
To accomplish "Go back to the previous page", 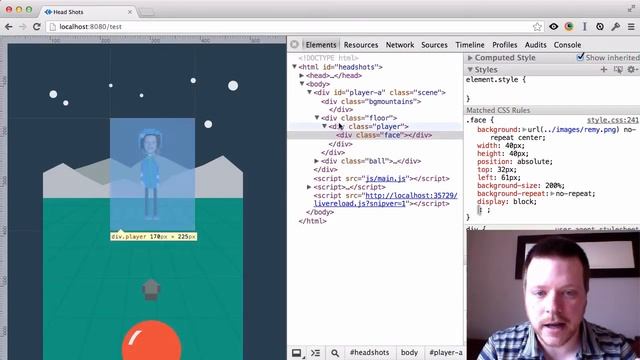I will 9,27.
